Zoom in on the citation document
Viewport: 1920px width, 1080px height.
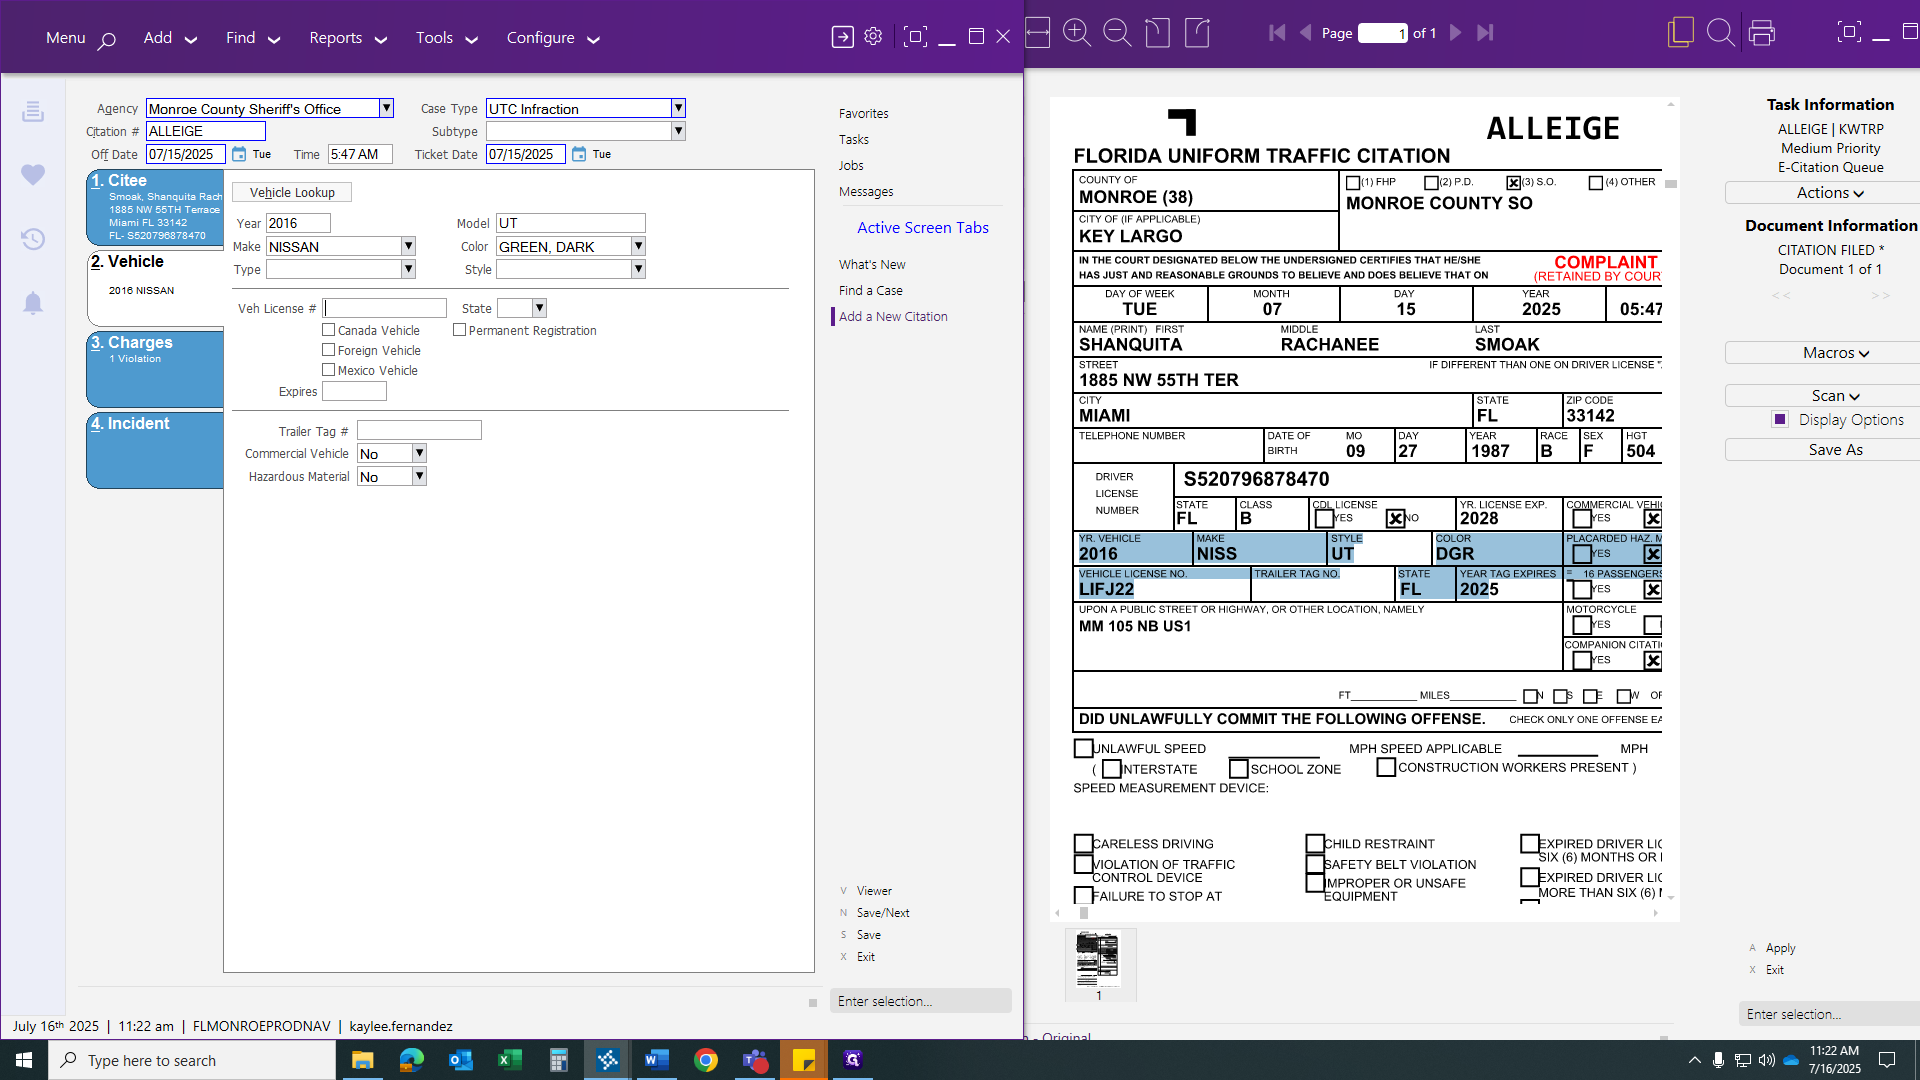point(1077,33)
